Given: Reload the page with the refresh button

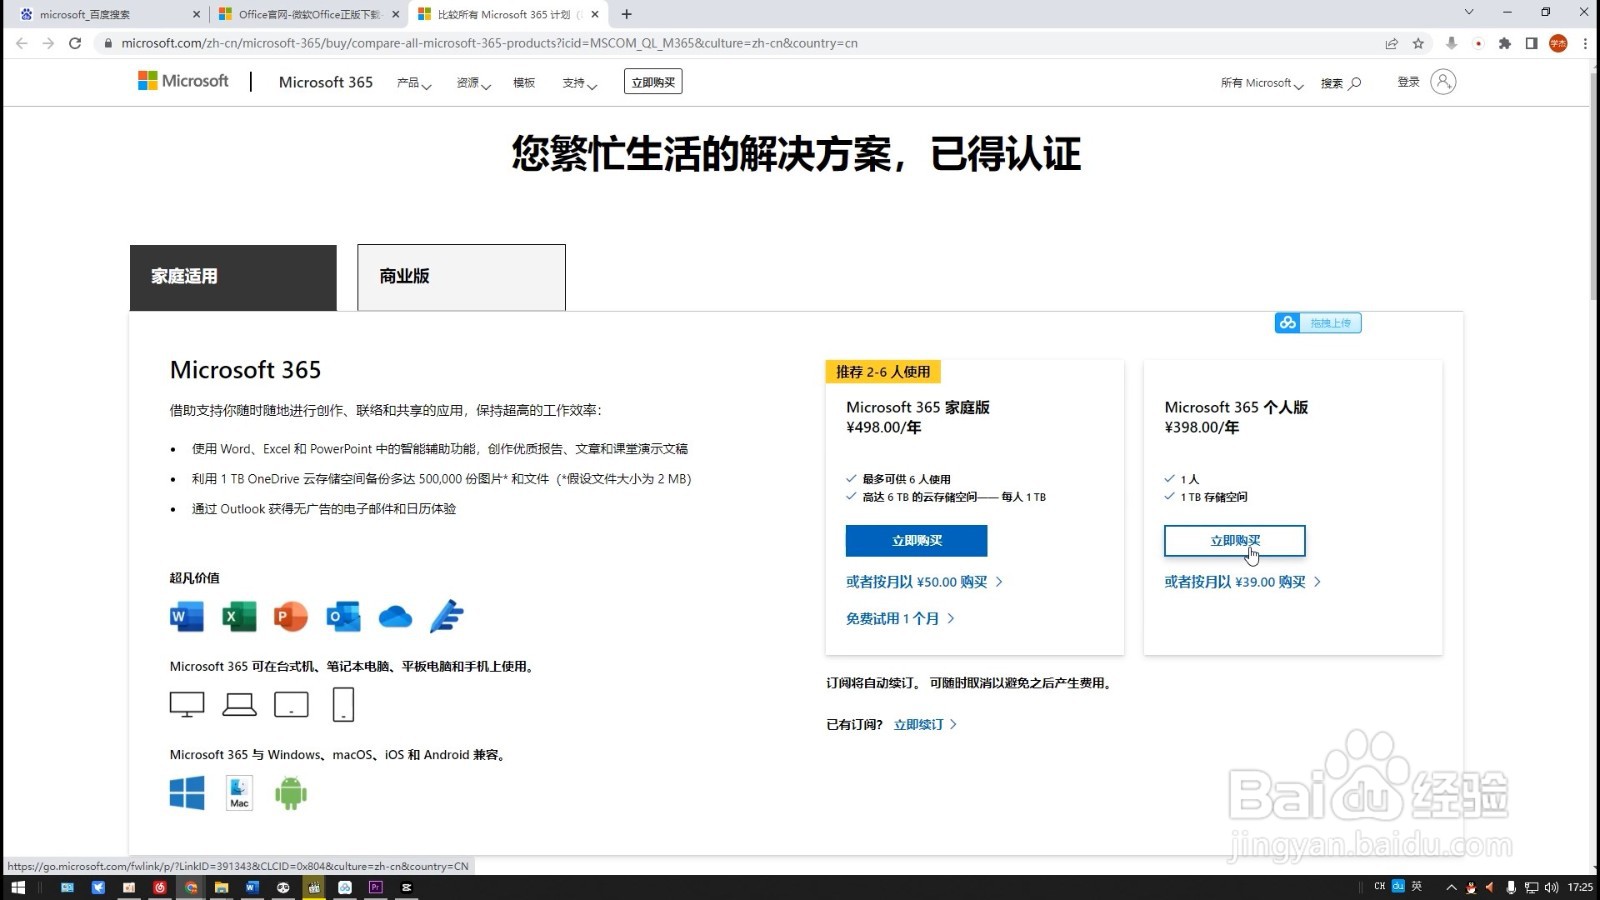Looking at the screenshot, I should click(75, 43).
